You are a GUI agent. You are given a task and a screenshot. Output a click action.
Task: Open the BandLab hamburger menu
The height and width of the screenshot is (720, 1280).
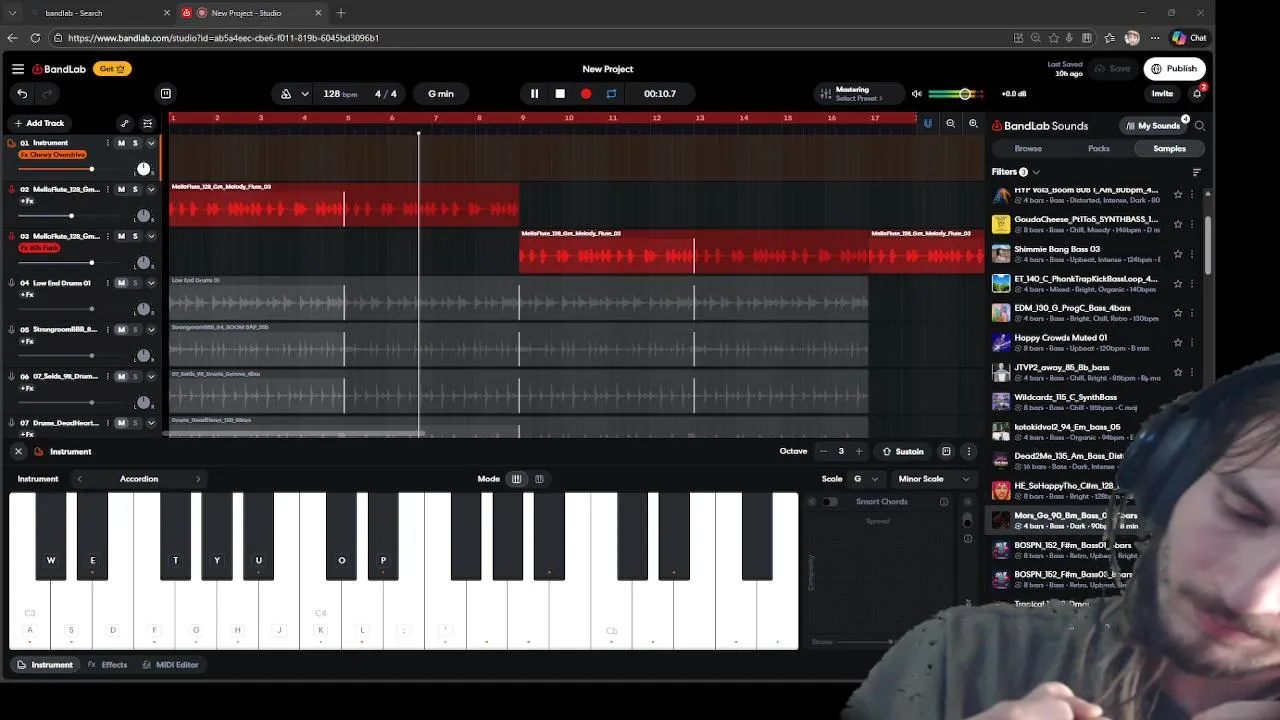(18, 69)
